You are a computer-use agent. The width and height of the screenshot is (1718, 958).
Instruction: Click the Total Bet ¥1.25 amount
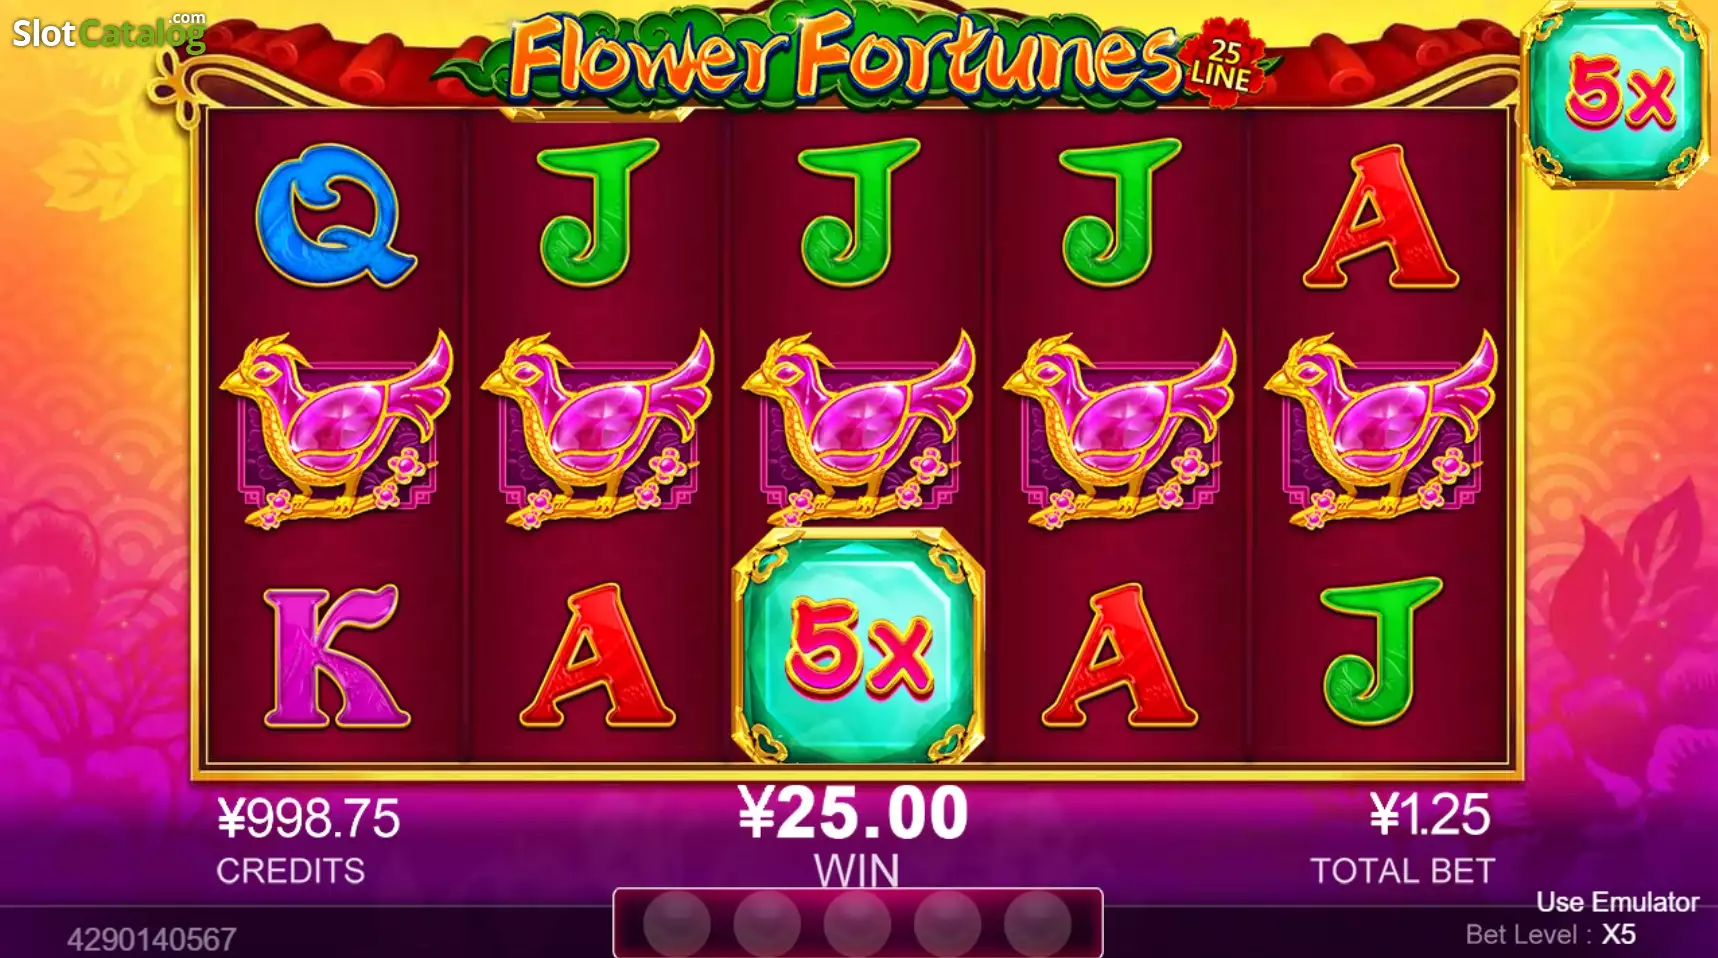tap(1430, 815)
